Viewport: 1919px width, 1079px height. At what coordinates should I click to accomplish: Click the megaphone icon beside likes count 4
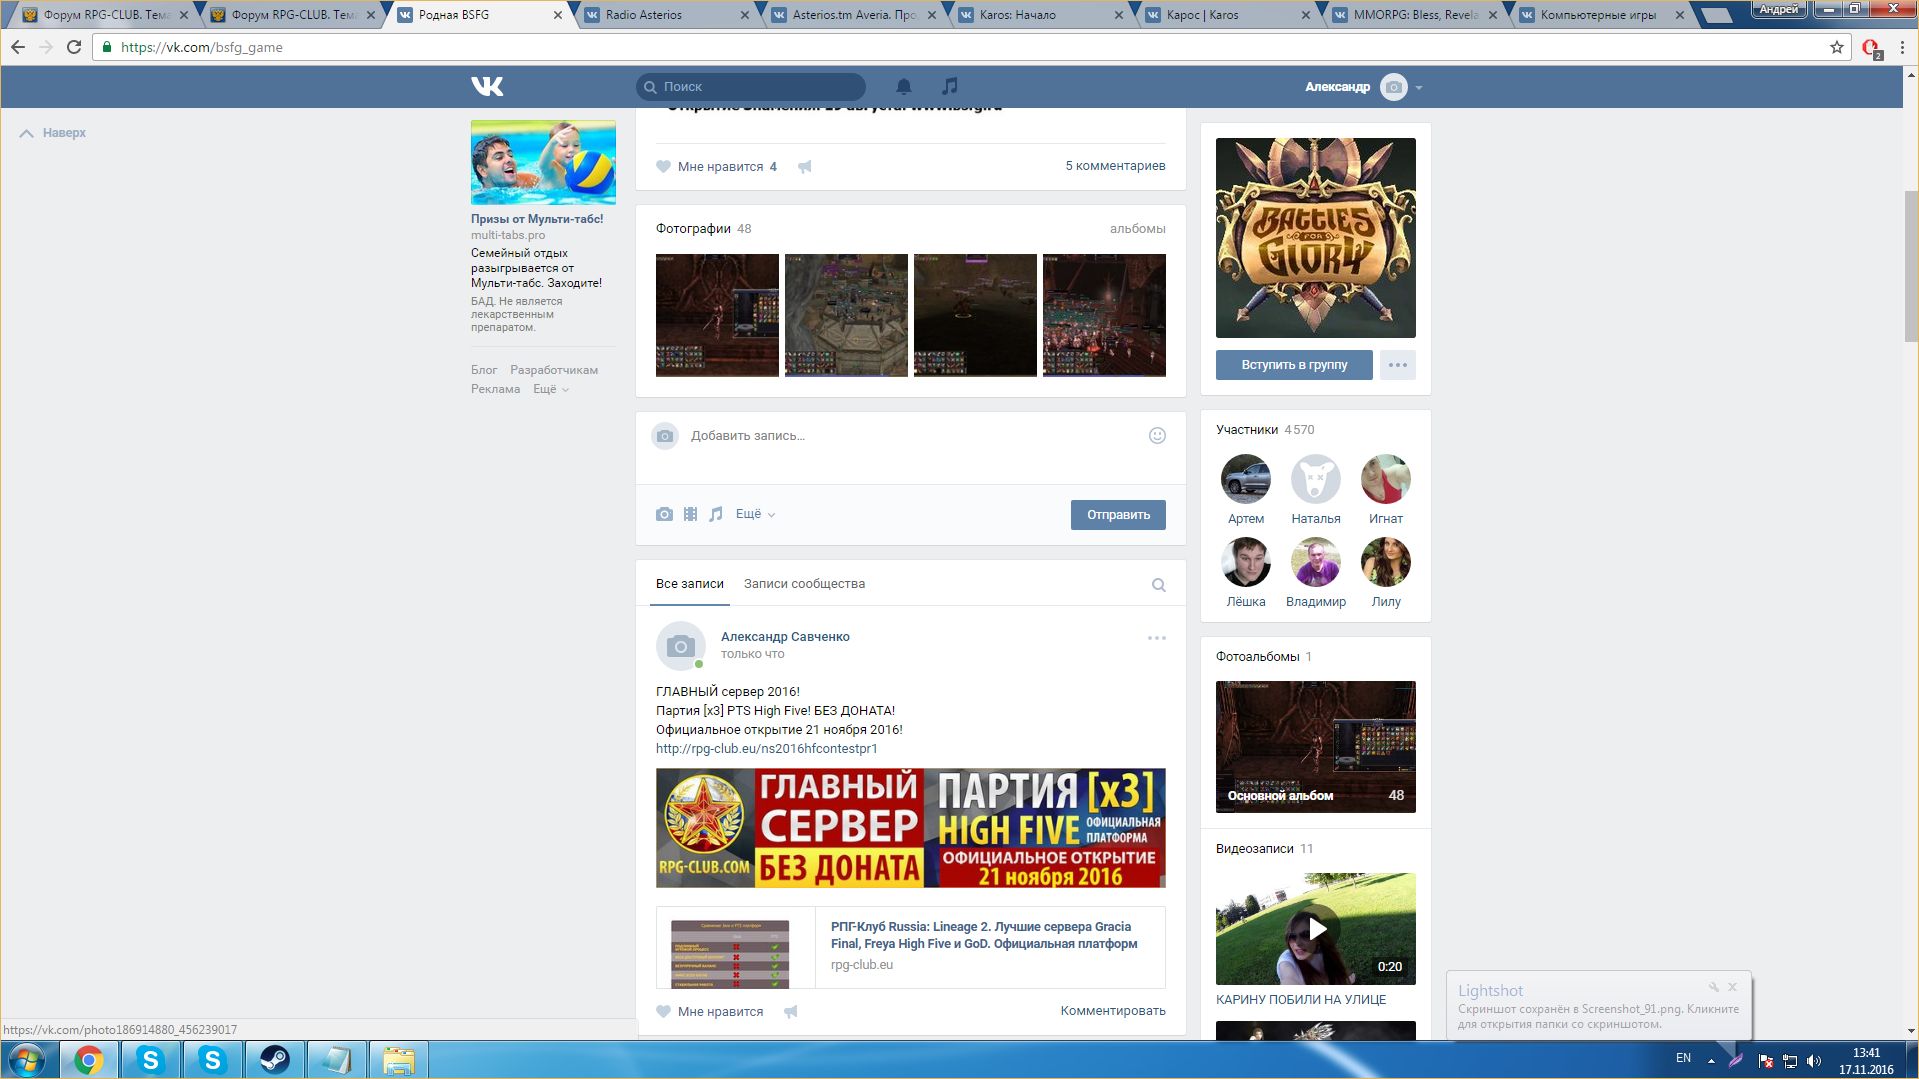pyautogui.click(x=804, y=167)
